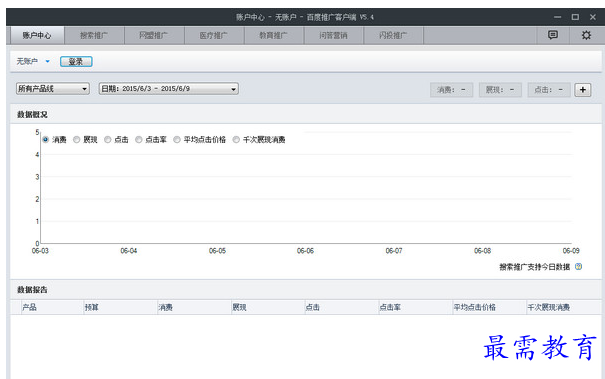Open the settings gear icon
Image resolution: width=605 pixels, height=379 pixels.
click(x=586, y=35)
